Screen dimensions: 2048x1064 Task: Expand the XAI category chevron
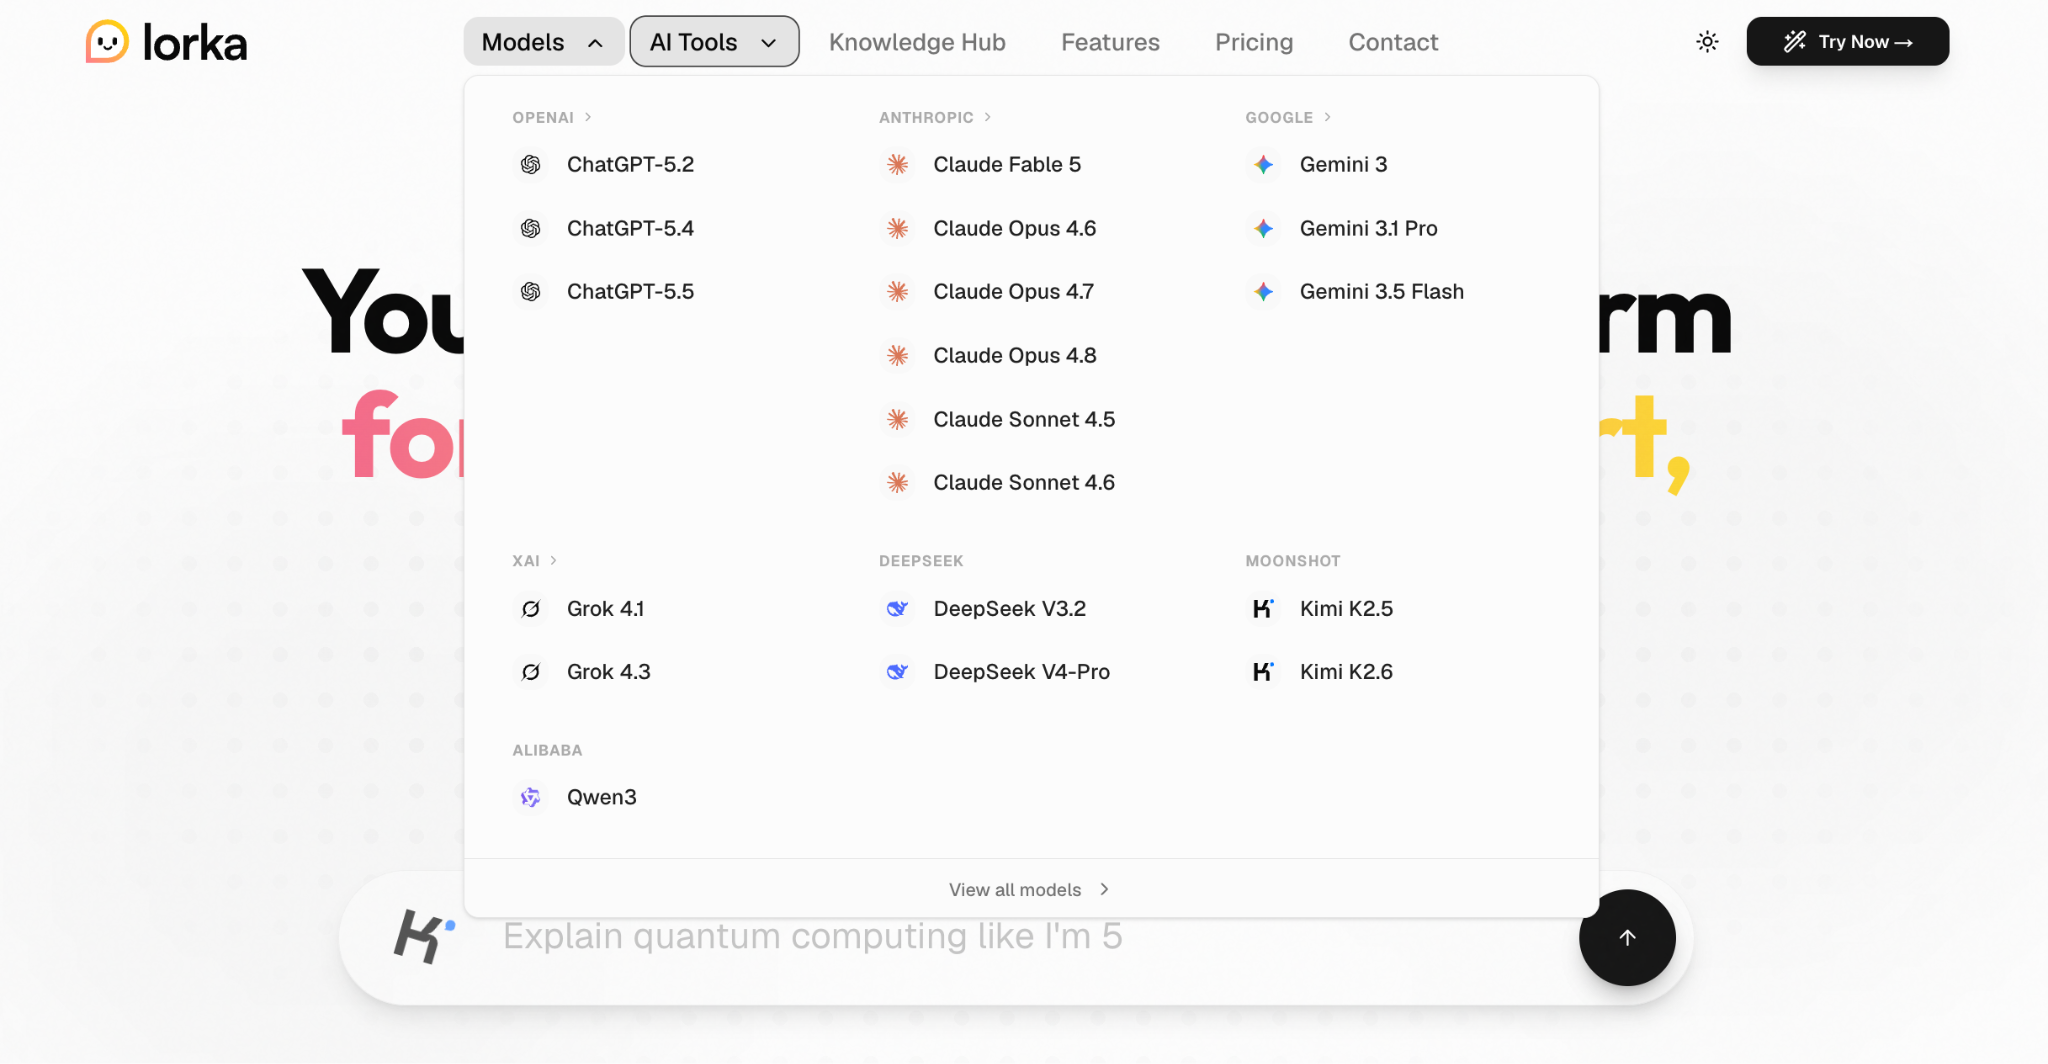[x=553, y=561]
